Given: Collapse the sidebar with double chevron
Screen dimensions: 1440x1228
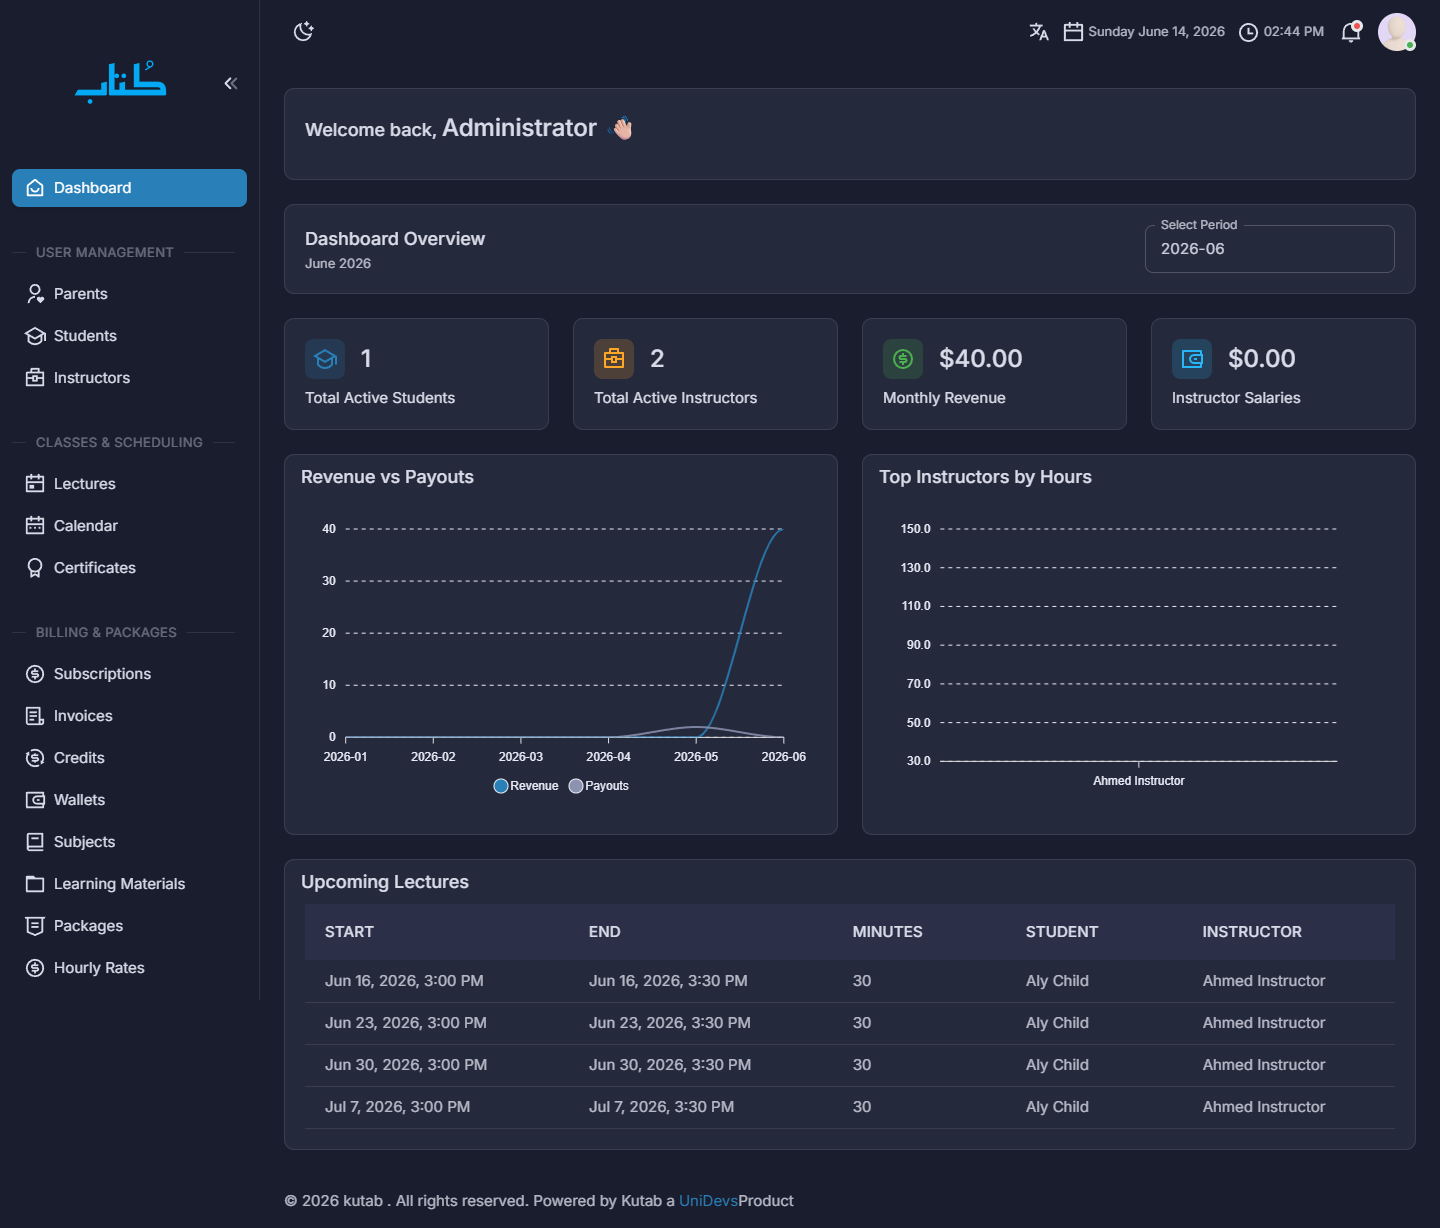Looking at the screenshot, I should pyautogui.click(x=231, y=83).
